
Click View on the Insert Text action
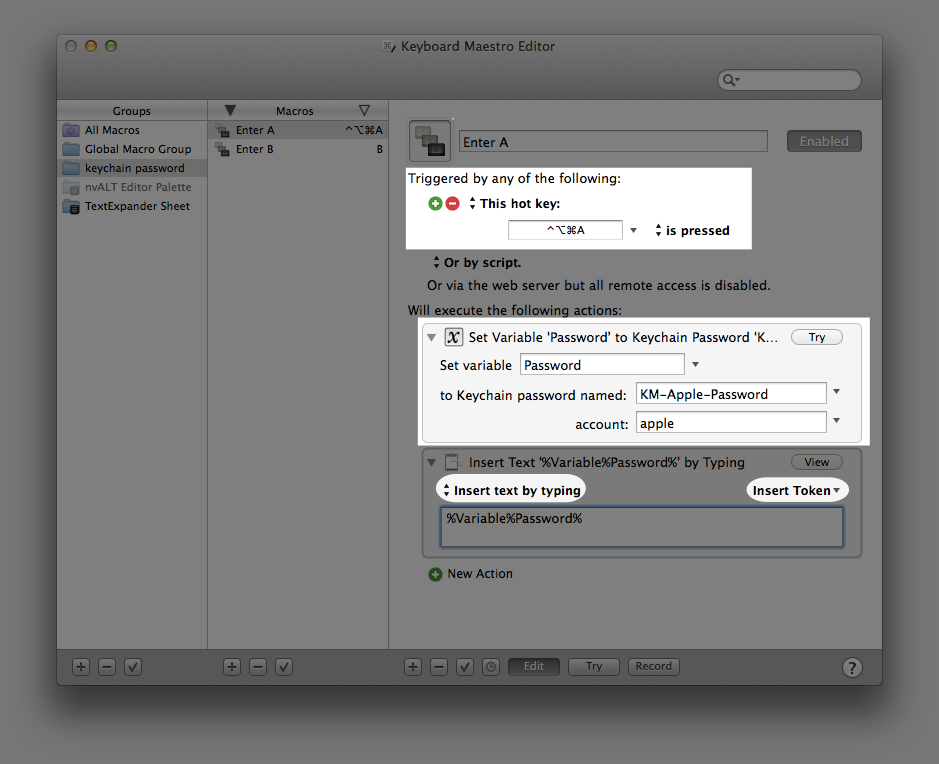[817, 462]
